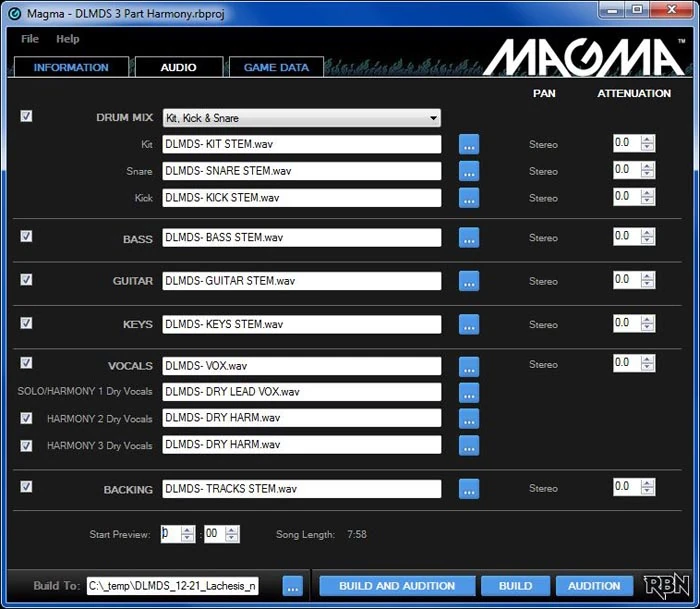
Task: Browse for Solo/Harmony 1 dry vocals file
Action: (469, 392)
